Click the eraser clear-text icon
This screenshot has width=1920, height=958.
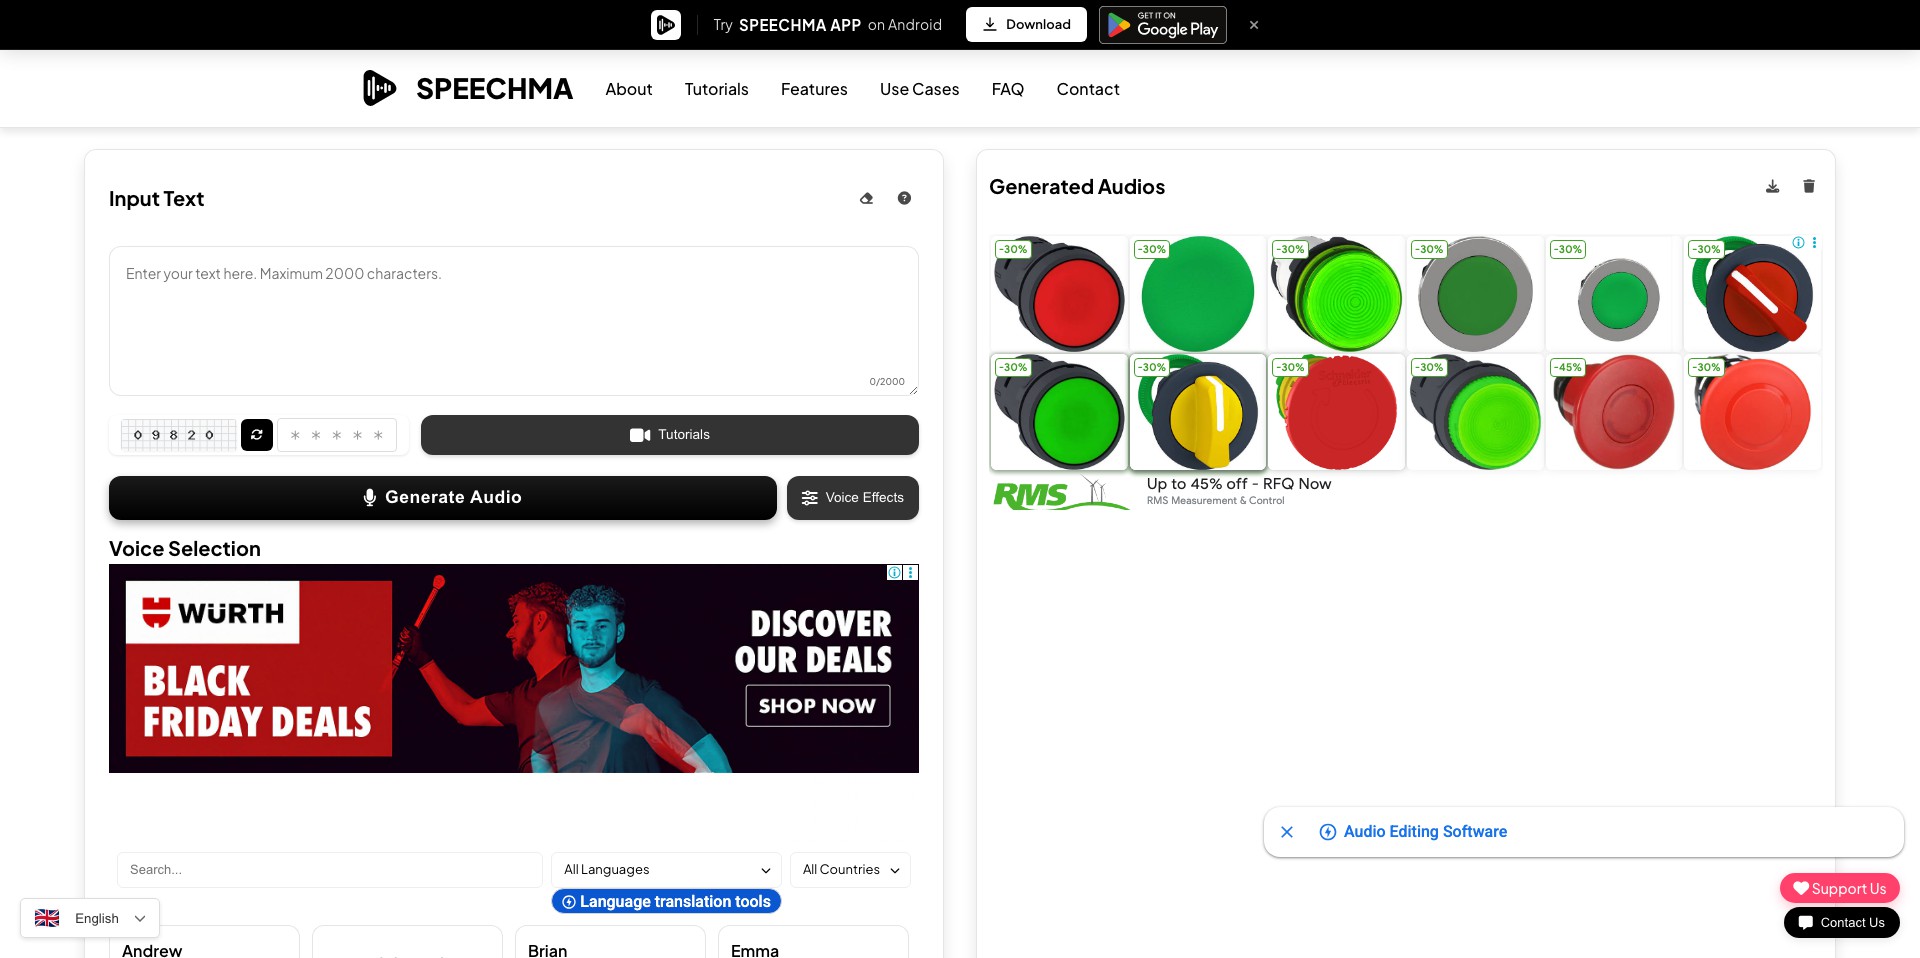tap(867, 198)
